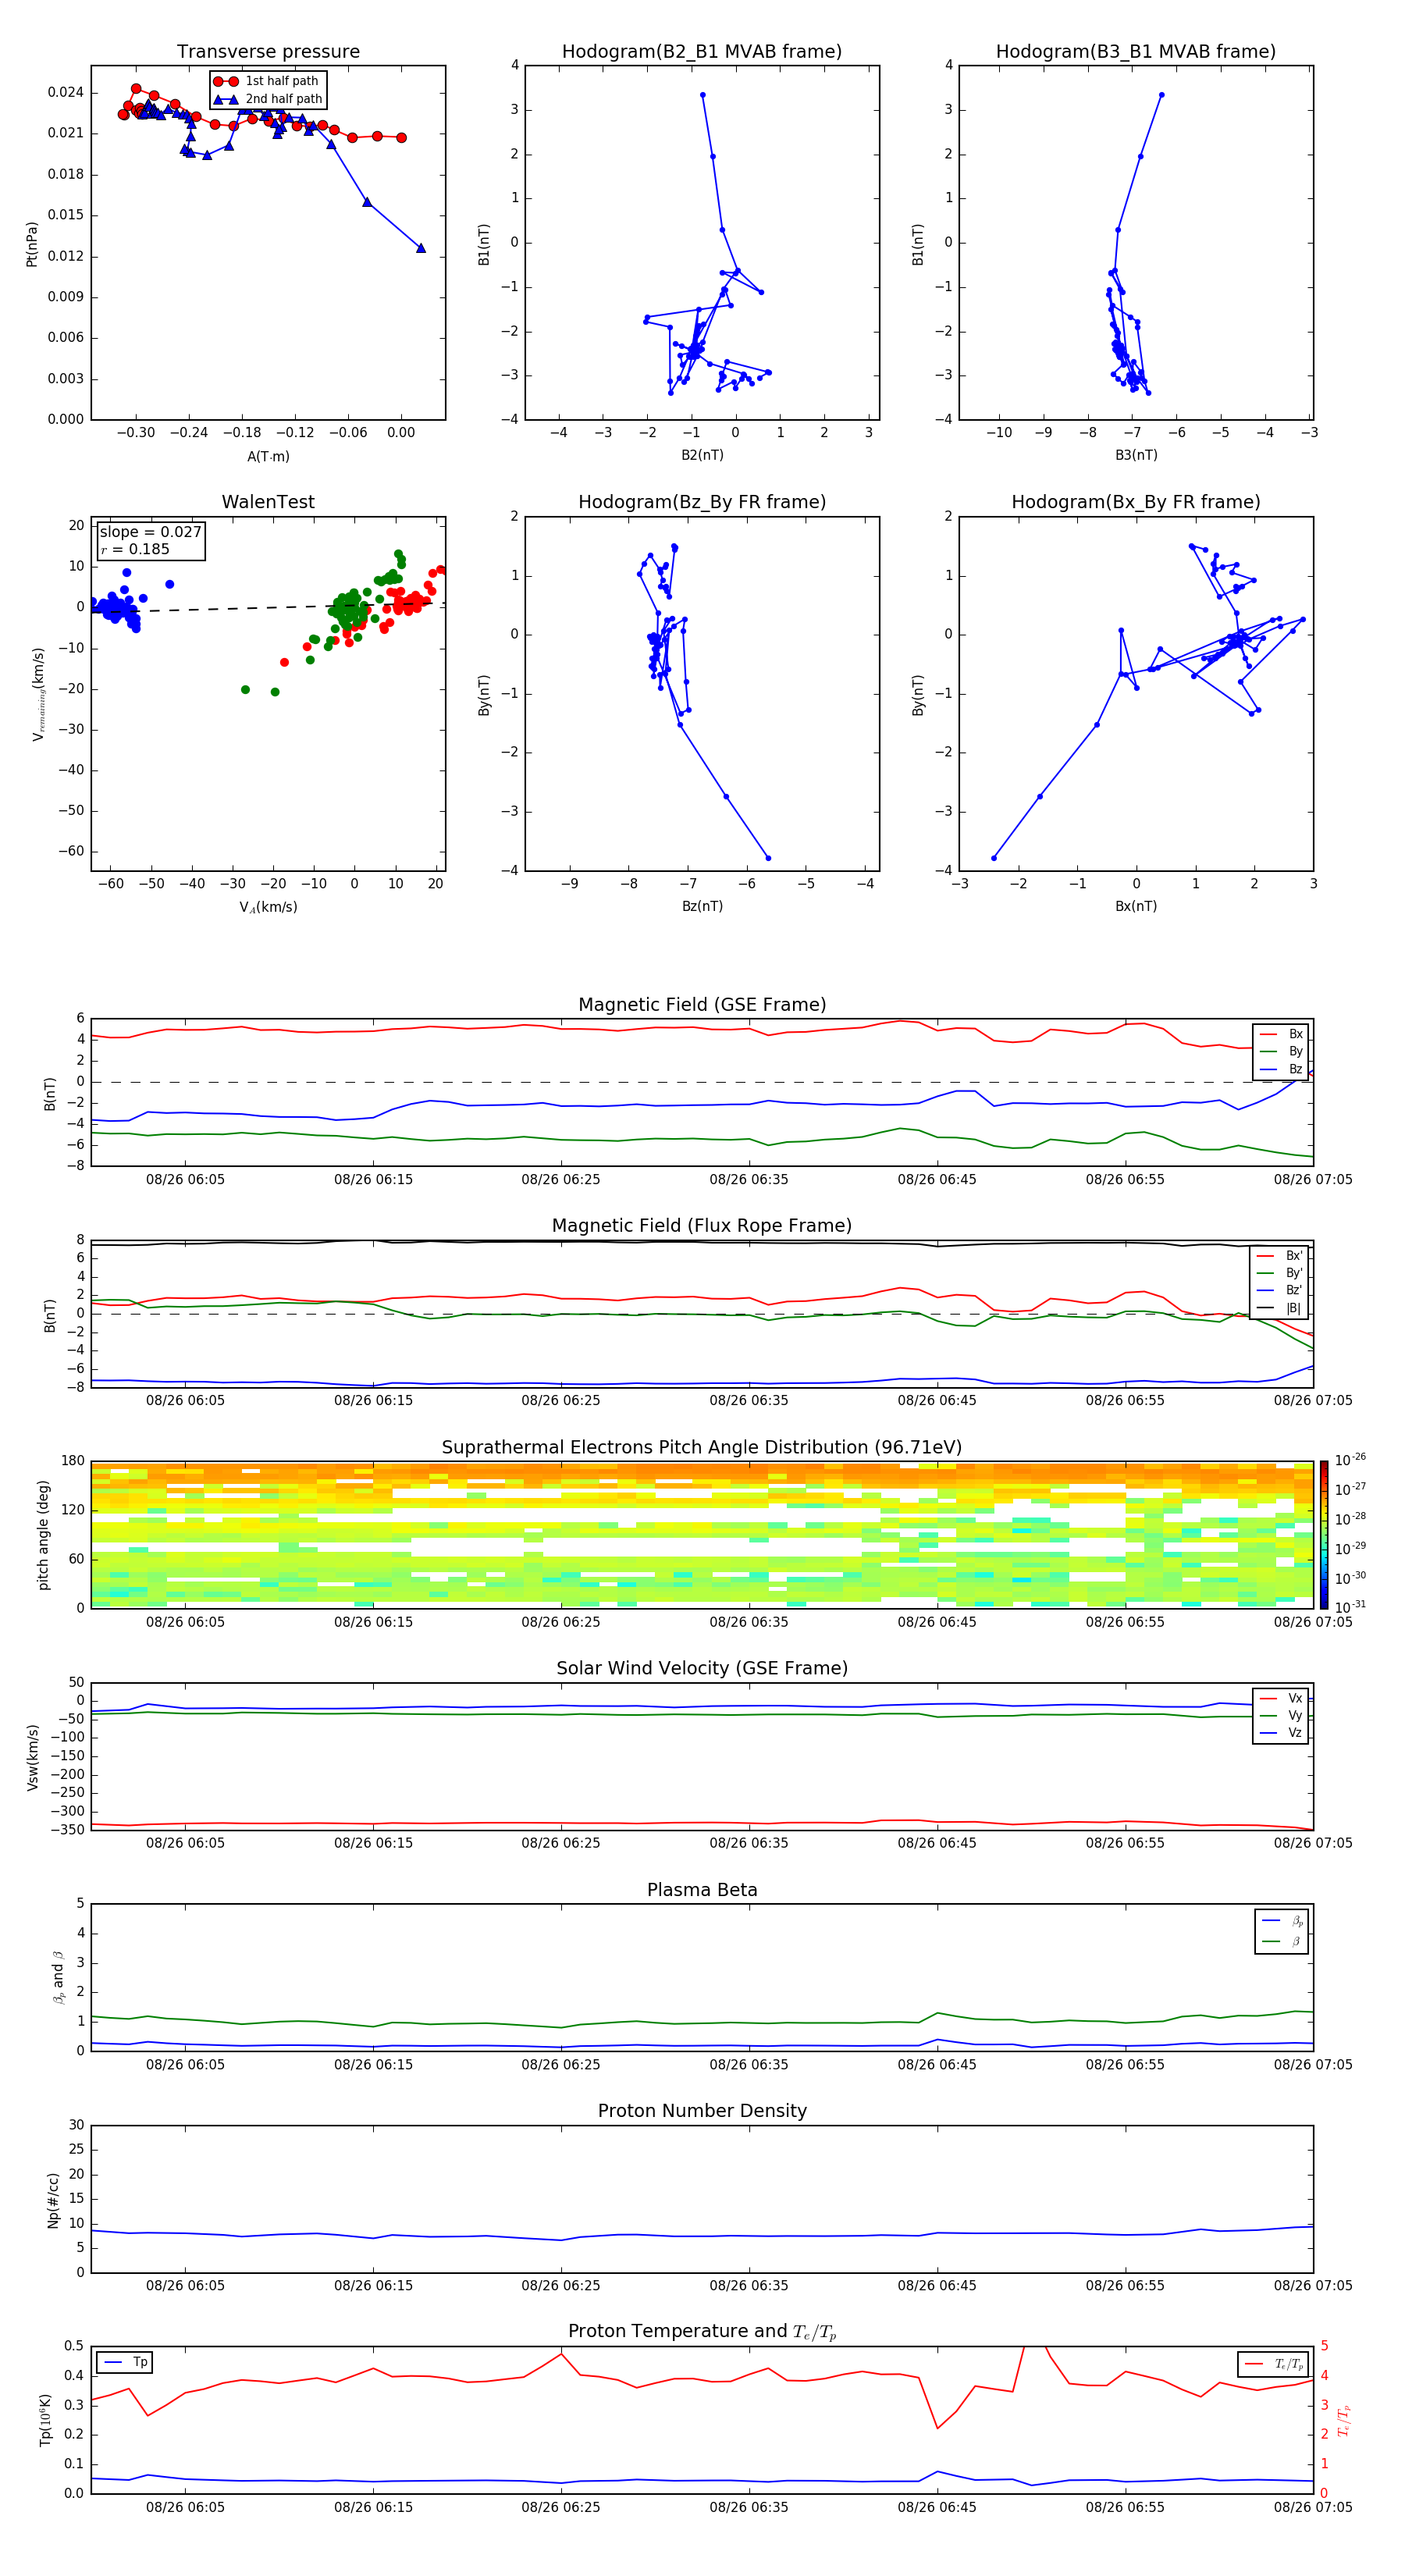Click the "pitch angle (deg)" y-axis label
This screenshot has height=2576, width=1405.
pos(44,1535)
